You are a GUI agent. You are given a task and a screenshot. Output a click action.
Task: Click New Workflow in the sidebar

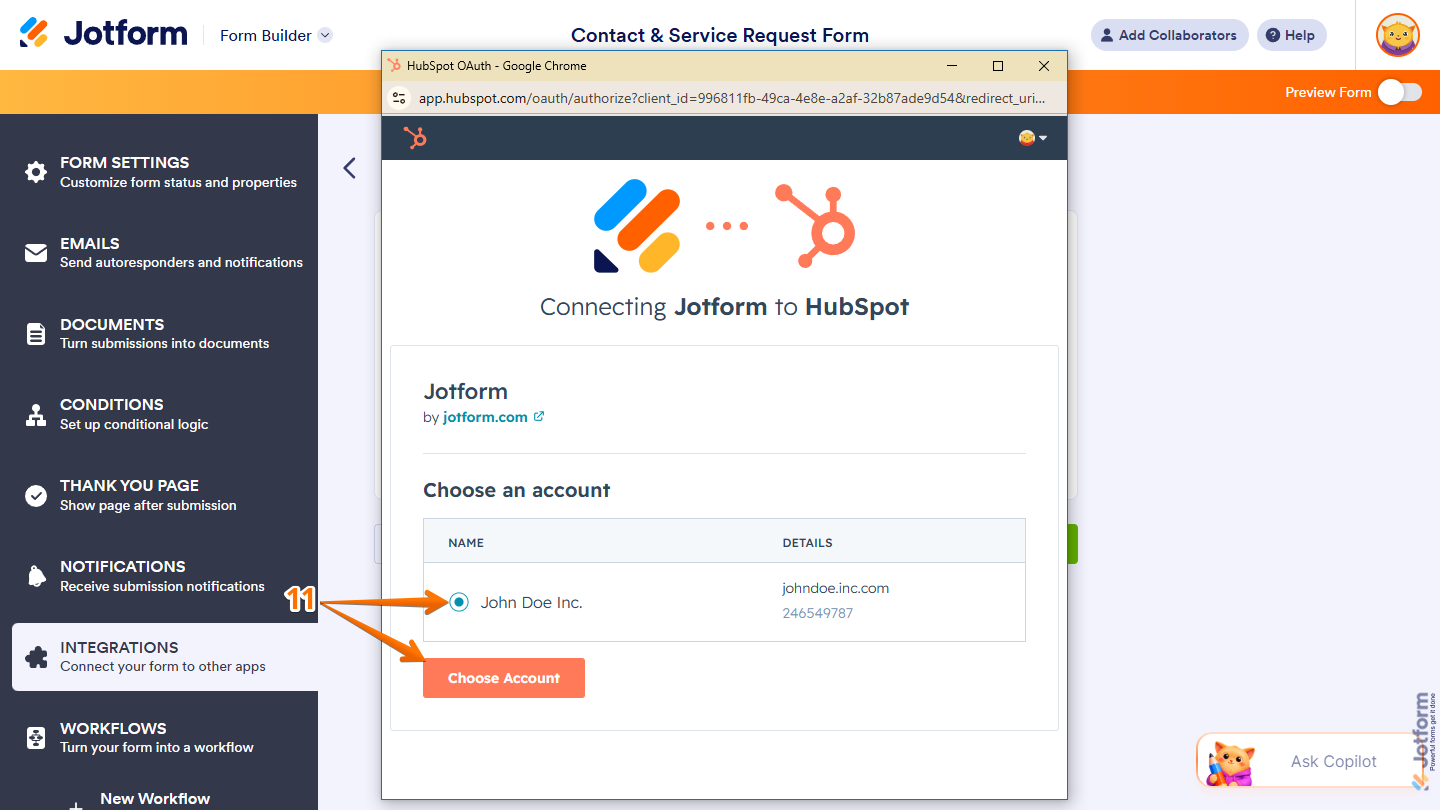pos(155,798)
